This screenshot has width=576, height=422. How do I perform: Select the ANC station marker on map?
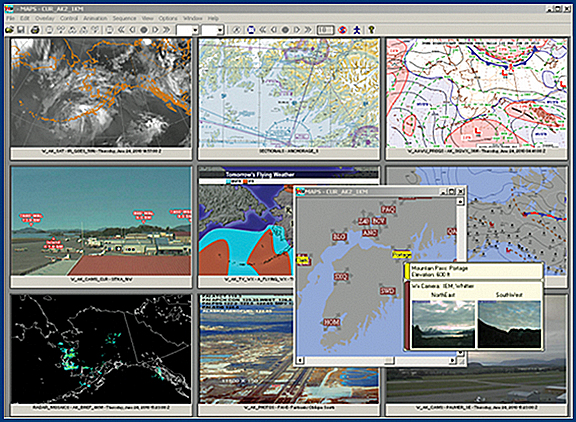[x=370, y=233]
